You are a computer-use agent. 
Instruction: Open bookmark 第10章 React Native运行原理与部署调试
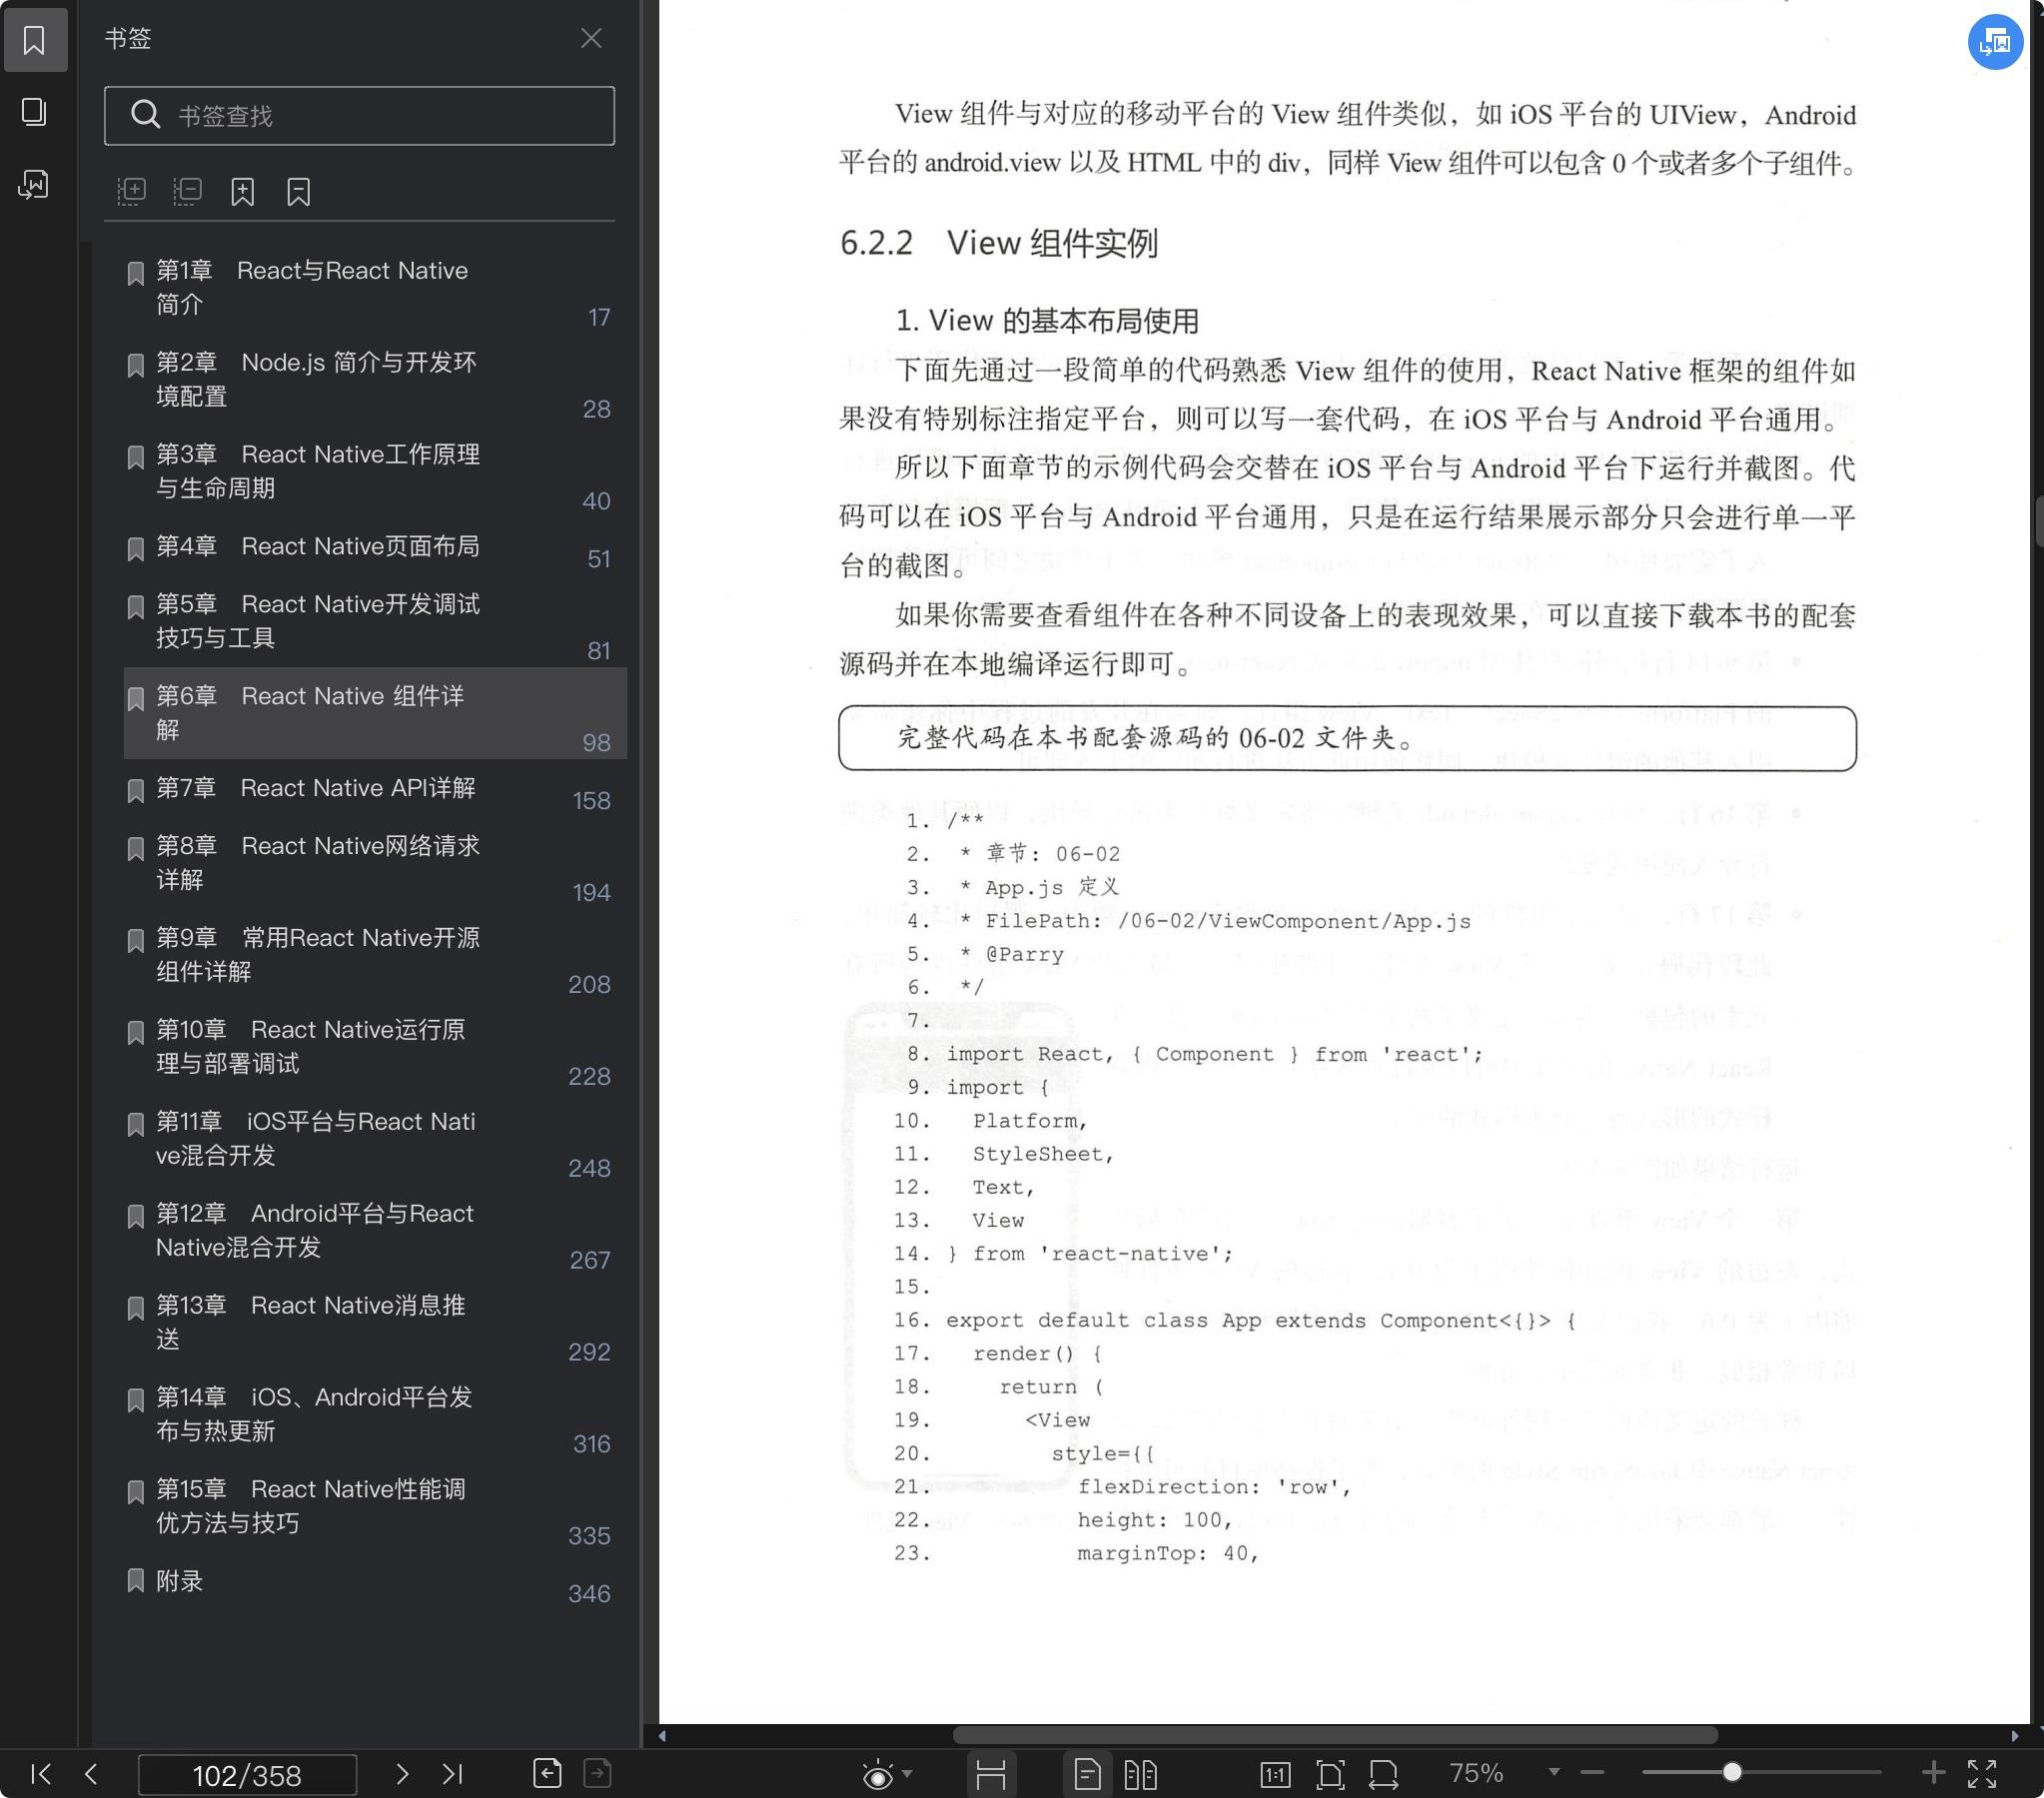[375, 1048]
